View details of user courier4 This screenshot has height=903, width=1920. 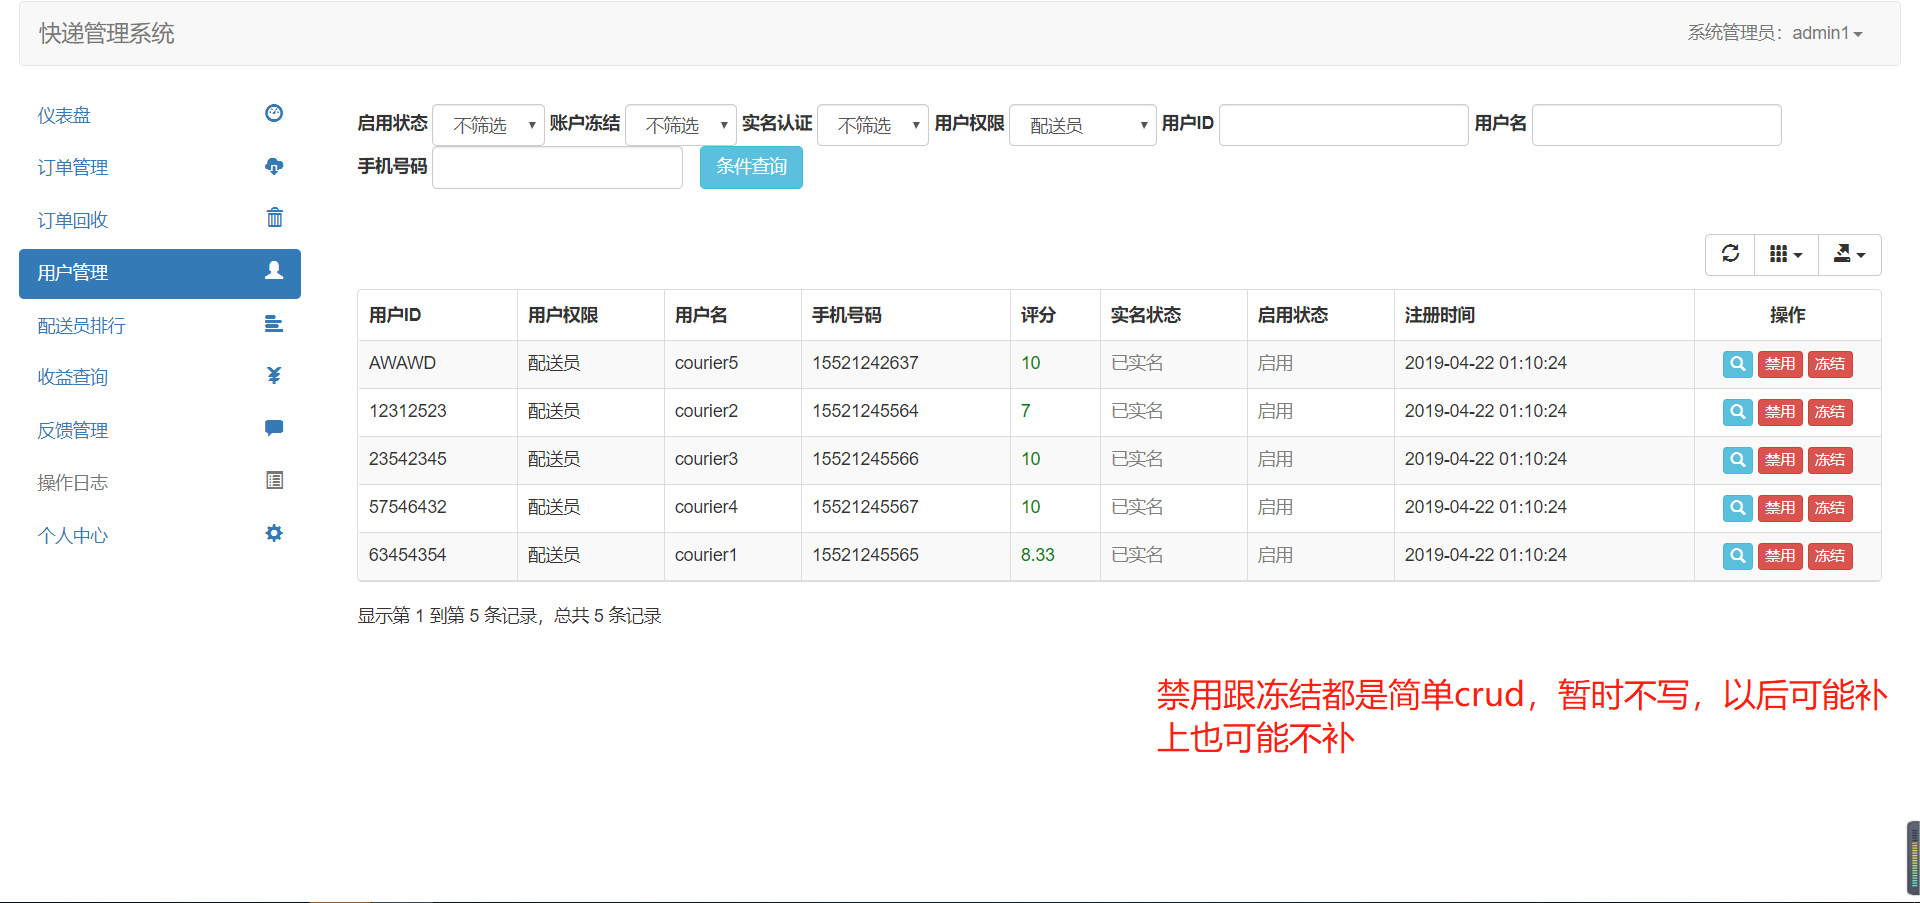[x=1738, y=508]
